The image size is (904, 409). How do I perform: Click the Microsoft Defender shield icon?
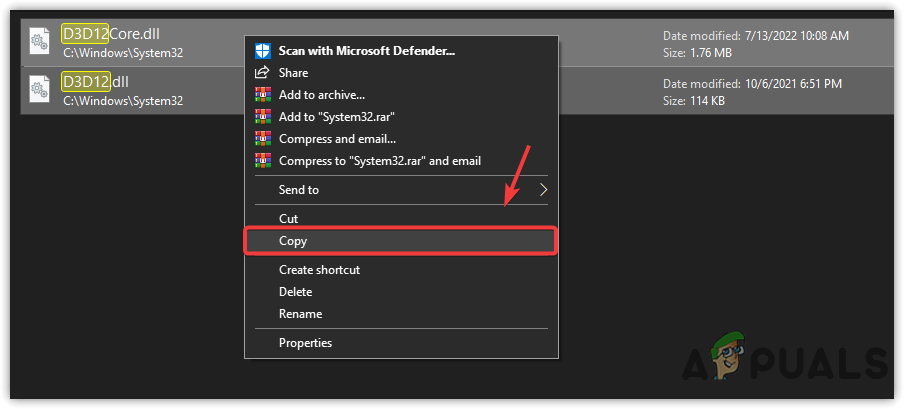(x=263, y=50)
